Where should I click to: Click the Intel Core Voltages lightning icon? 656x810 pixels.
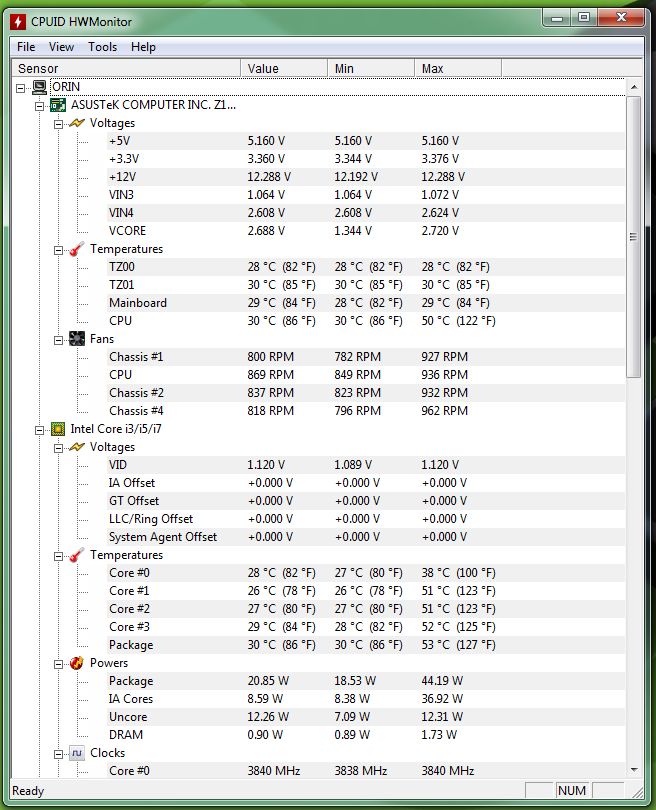[76, 447]
